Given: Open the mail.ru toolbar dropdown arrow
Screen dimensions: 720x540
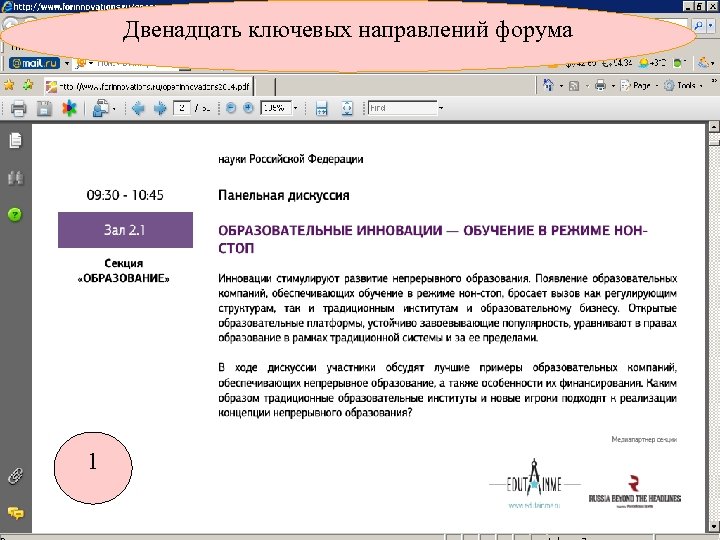Looking at the screenshot, I should [67, 63].
